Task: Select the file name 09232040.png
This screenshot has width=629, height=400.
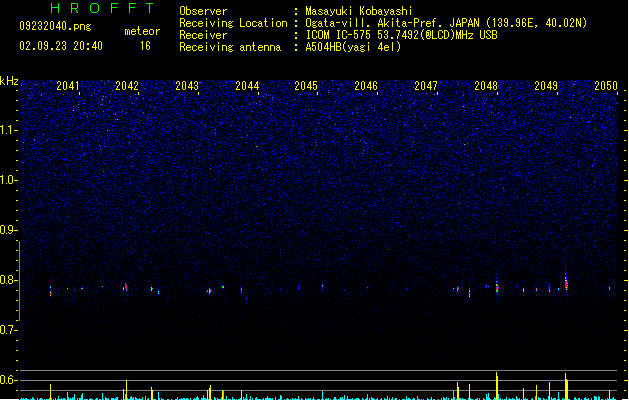Action: pos(55,26)
